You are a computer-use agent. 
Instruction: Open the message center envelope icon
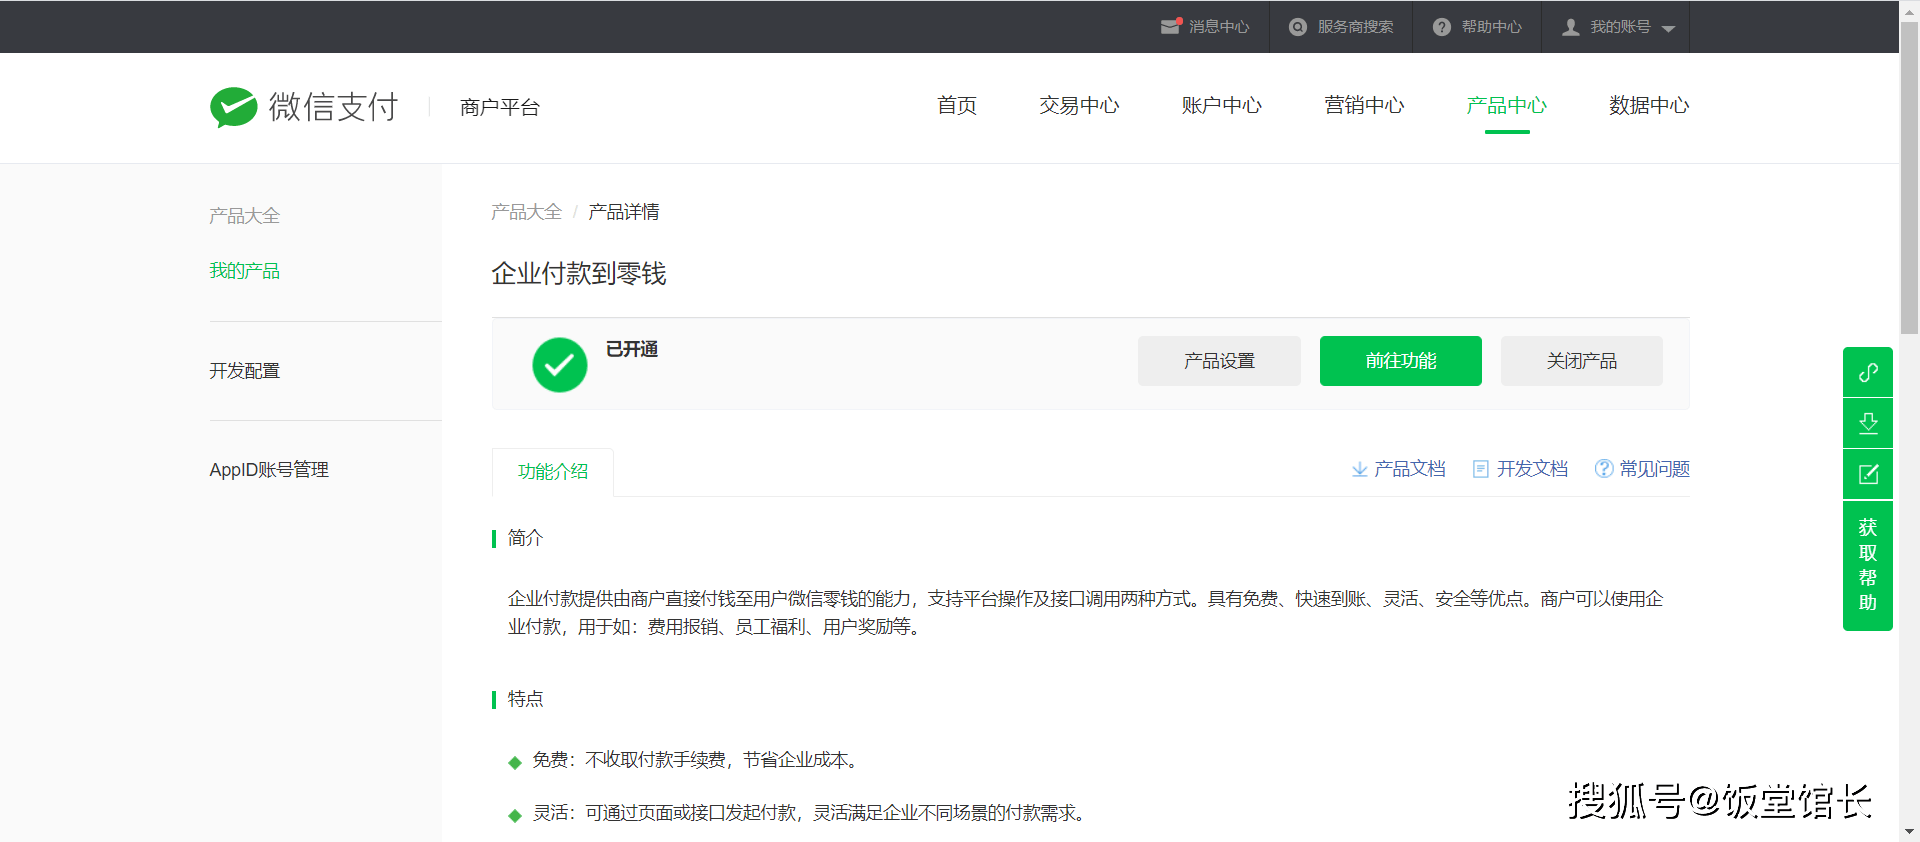point(1170,27)
